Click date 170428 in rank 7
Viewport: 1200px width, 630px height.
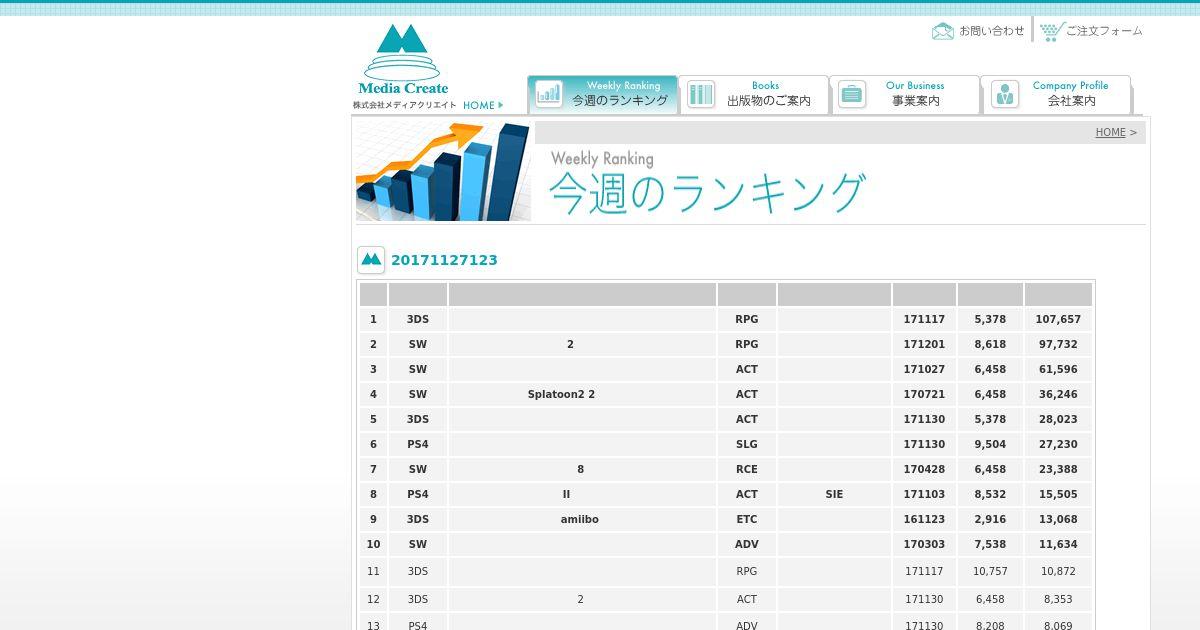[924, 469]
